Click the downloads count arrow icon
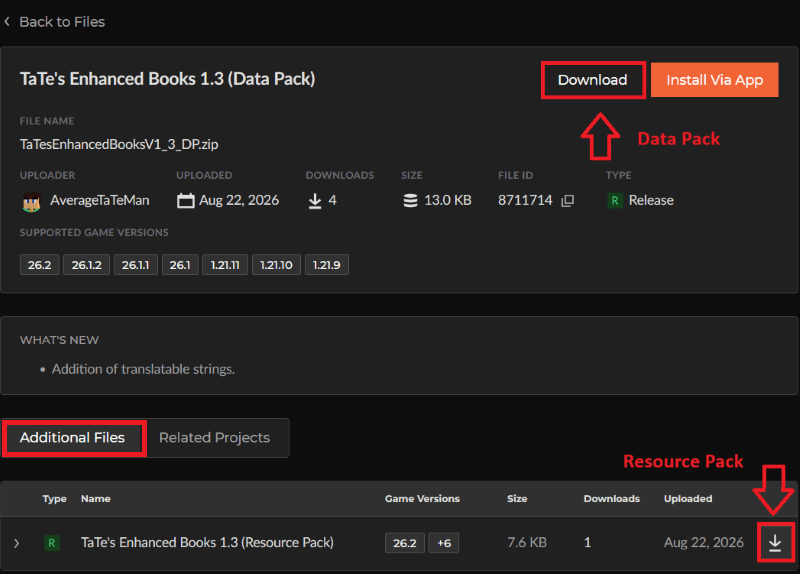Screen dimensions: 800x574 click(x=315, y=201)
